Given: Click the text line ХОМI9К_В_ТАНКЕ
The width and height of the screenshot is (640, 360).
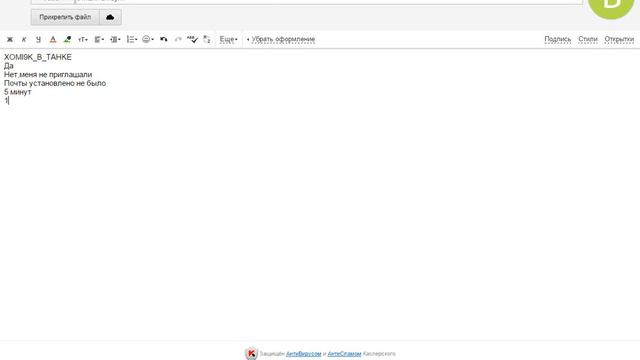Looking at the screenshot, I should click(38, 57).
